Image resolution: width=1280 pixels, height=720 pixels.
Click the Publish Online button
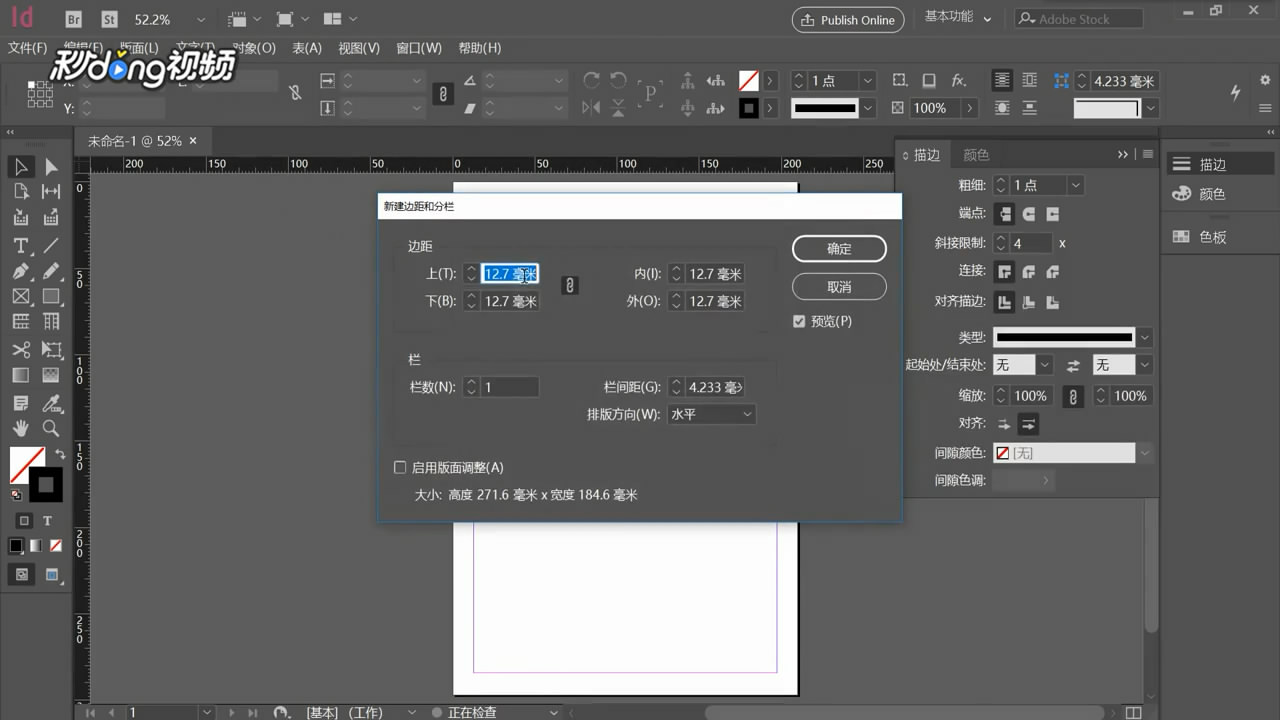[x=848, y=20]
